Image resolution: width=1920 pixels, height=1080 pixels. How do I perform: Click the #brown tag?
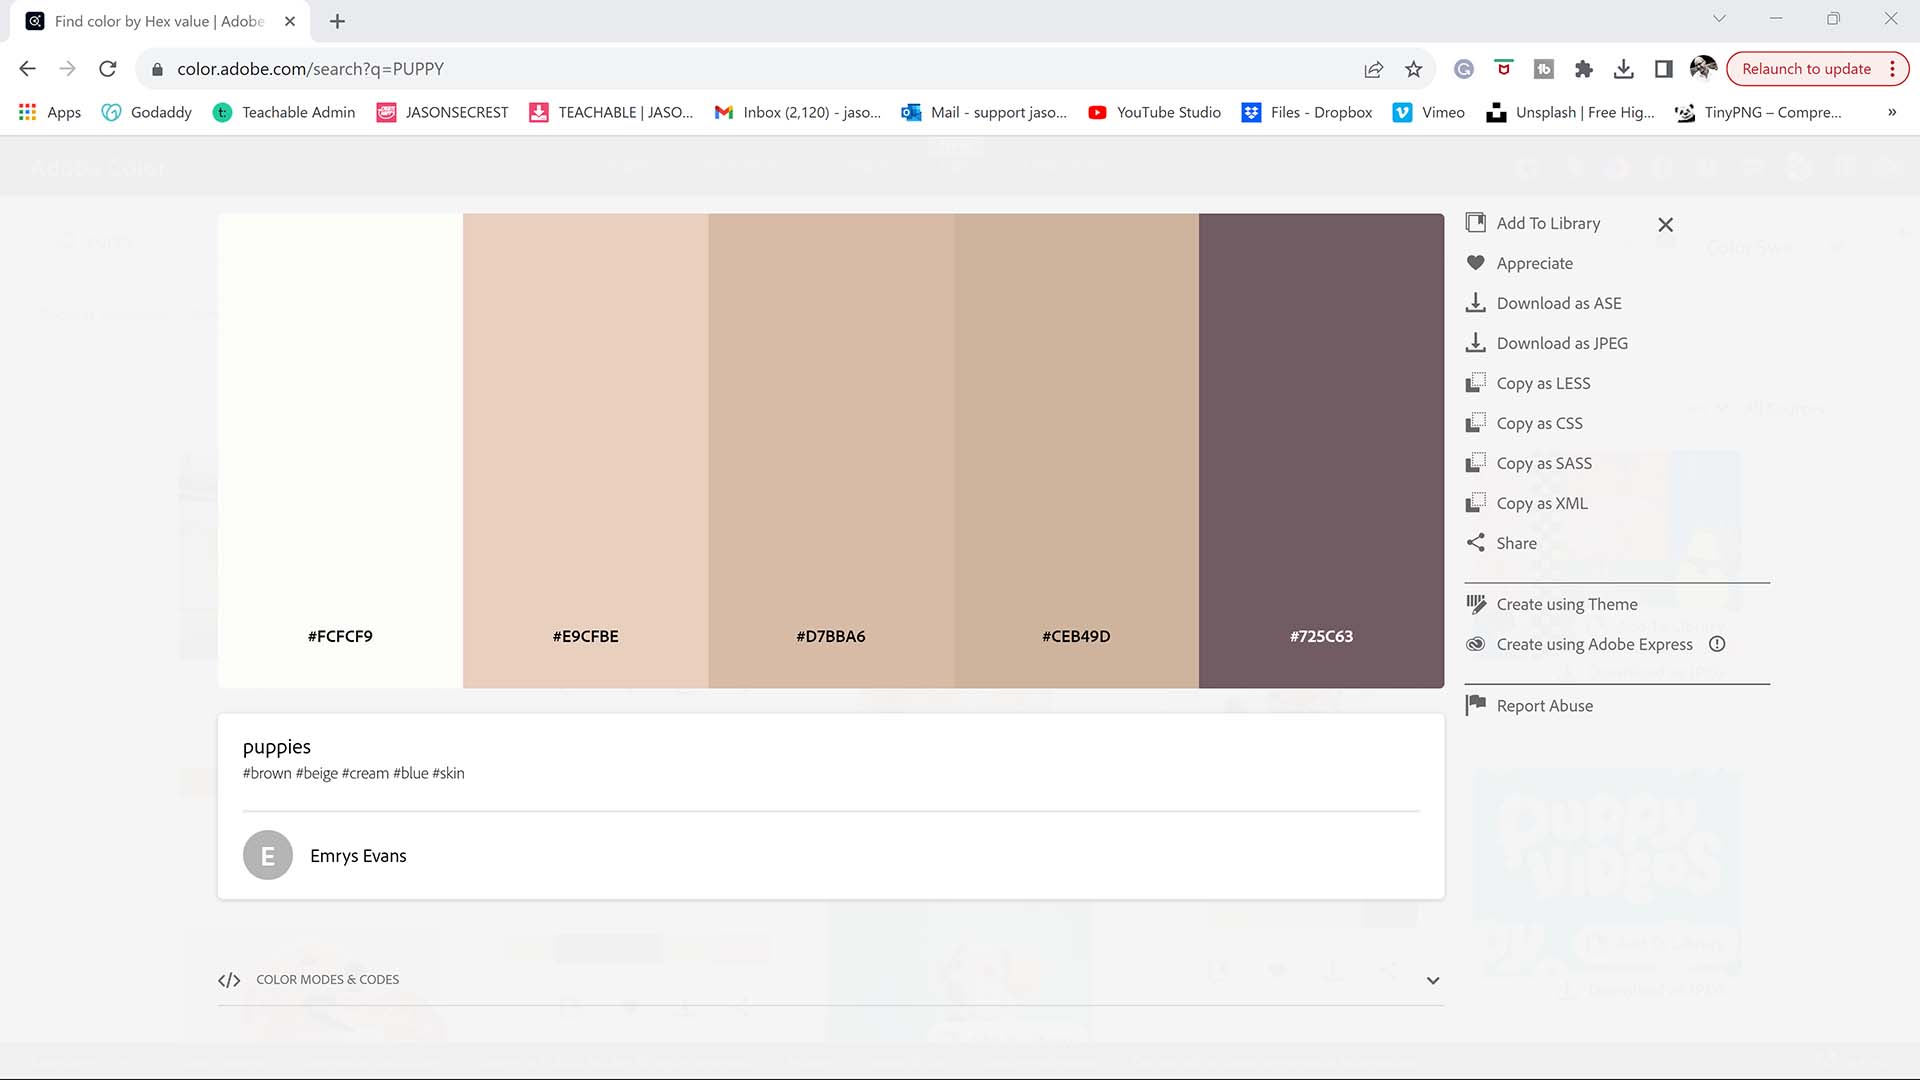coord(267,773)
